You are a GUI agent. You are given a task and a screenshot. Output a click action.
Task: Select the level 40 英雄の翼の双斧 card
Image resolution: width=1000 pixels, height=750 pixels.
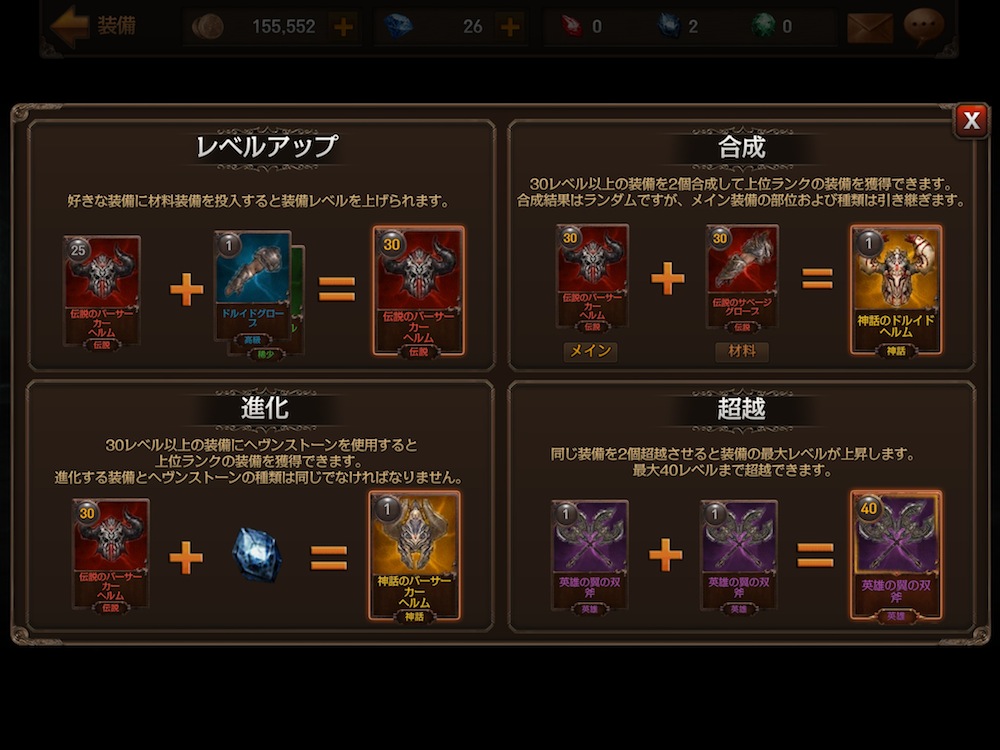click(x=895, y=555)
